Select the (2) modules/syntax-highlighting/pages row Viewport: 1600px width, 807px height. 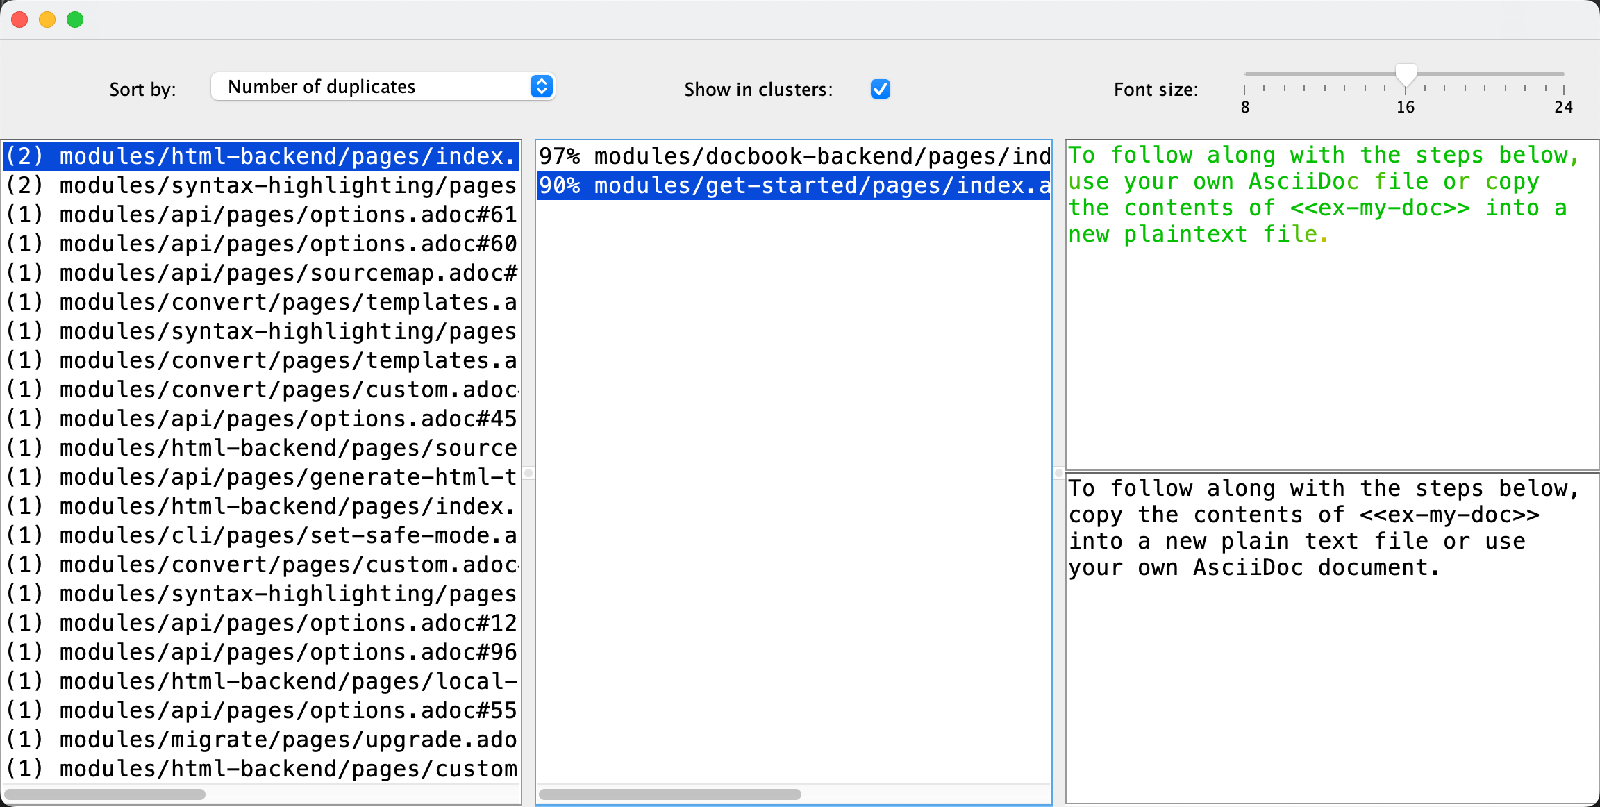click(x=262, y=185)
